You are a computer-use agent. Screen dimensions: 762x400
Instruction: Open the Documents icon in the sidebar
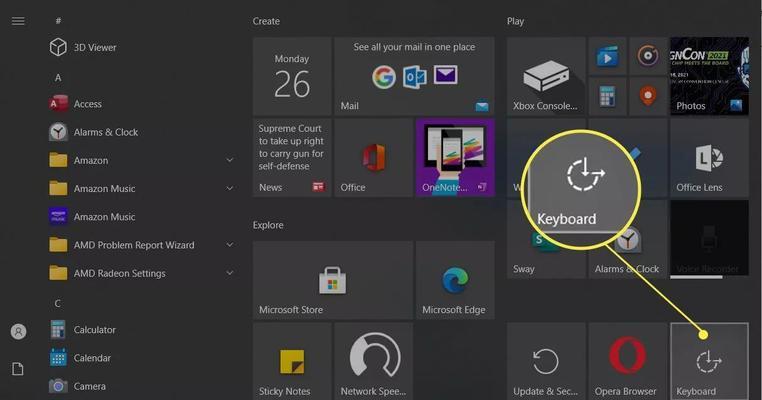coord(18,369)
